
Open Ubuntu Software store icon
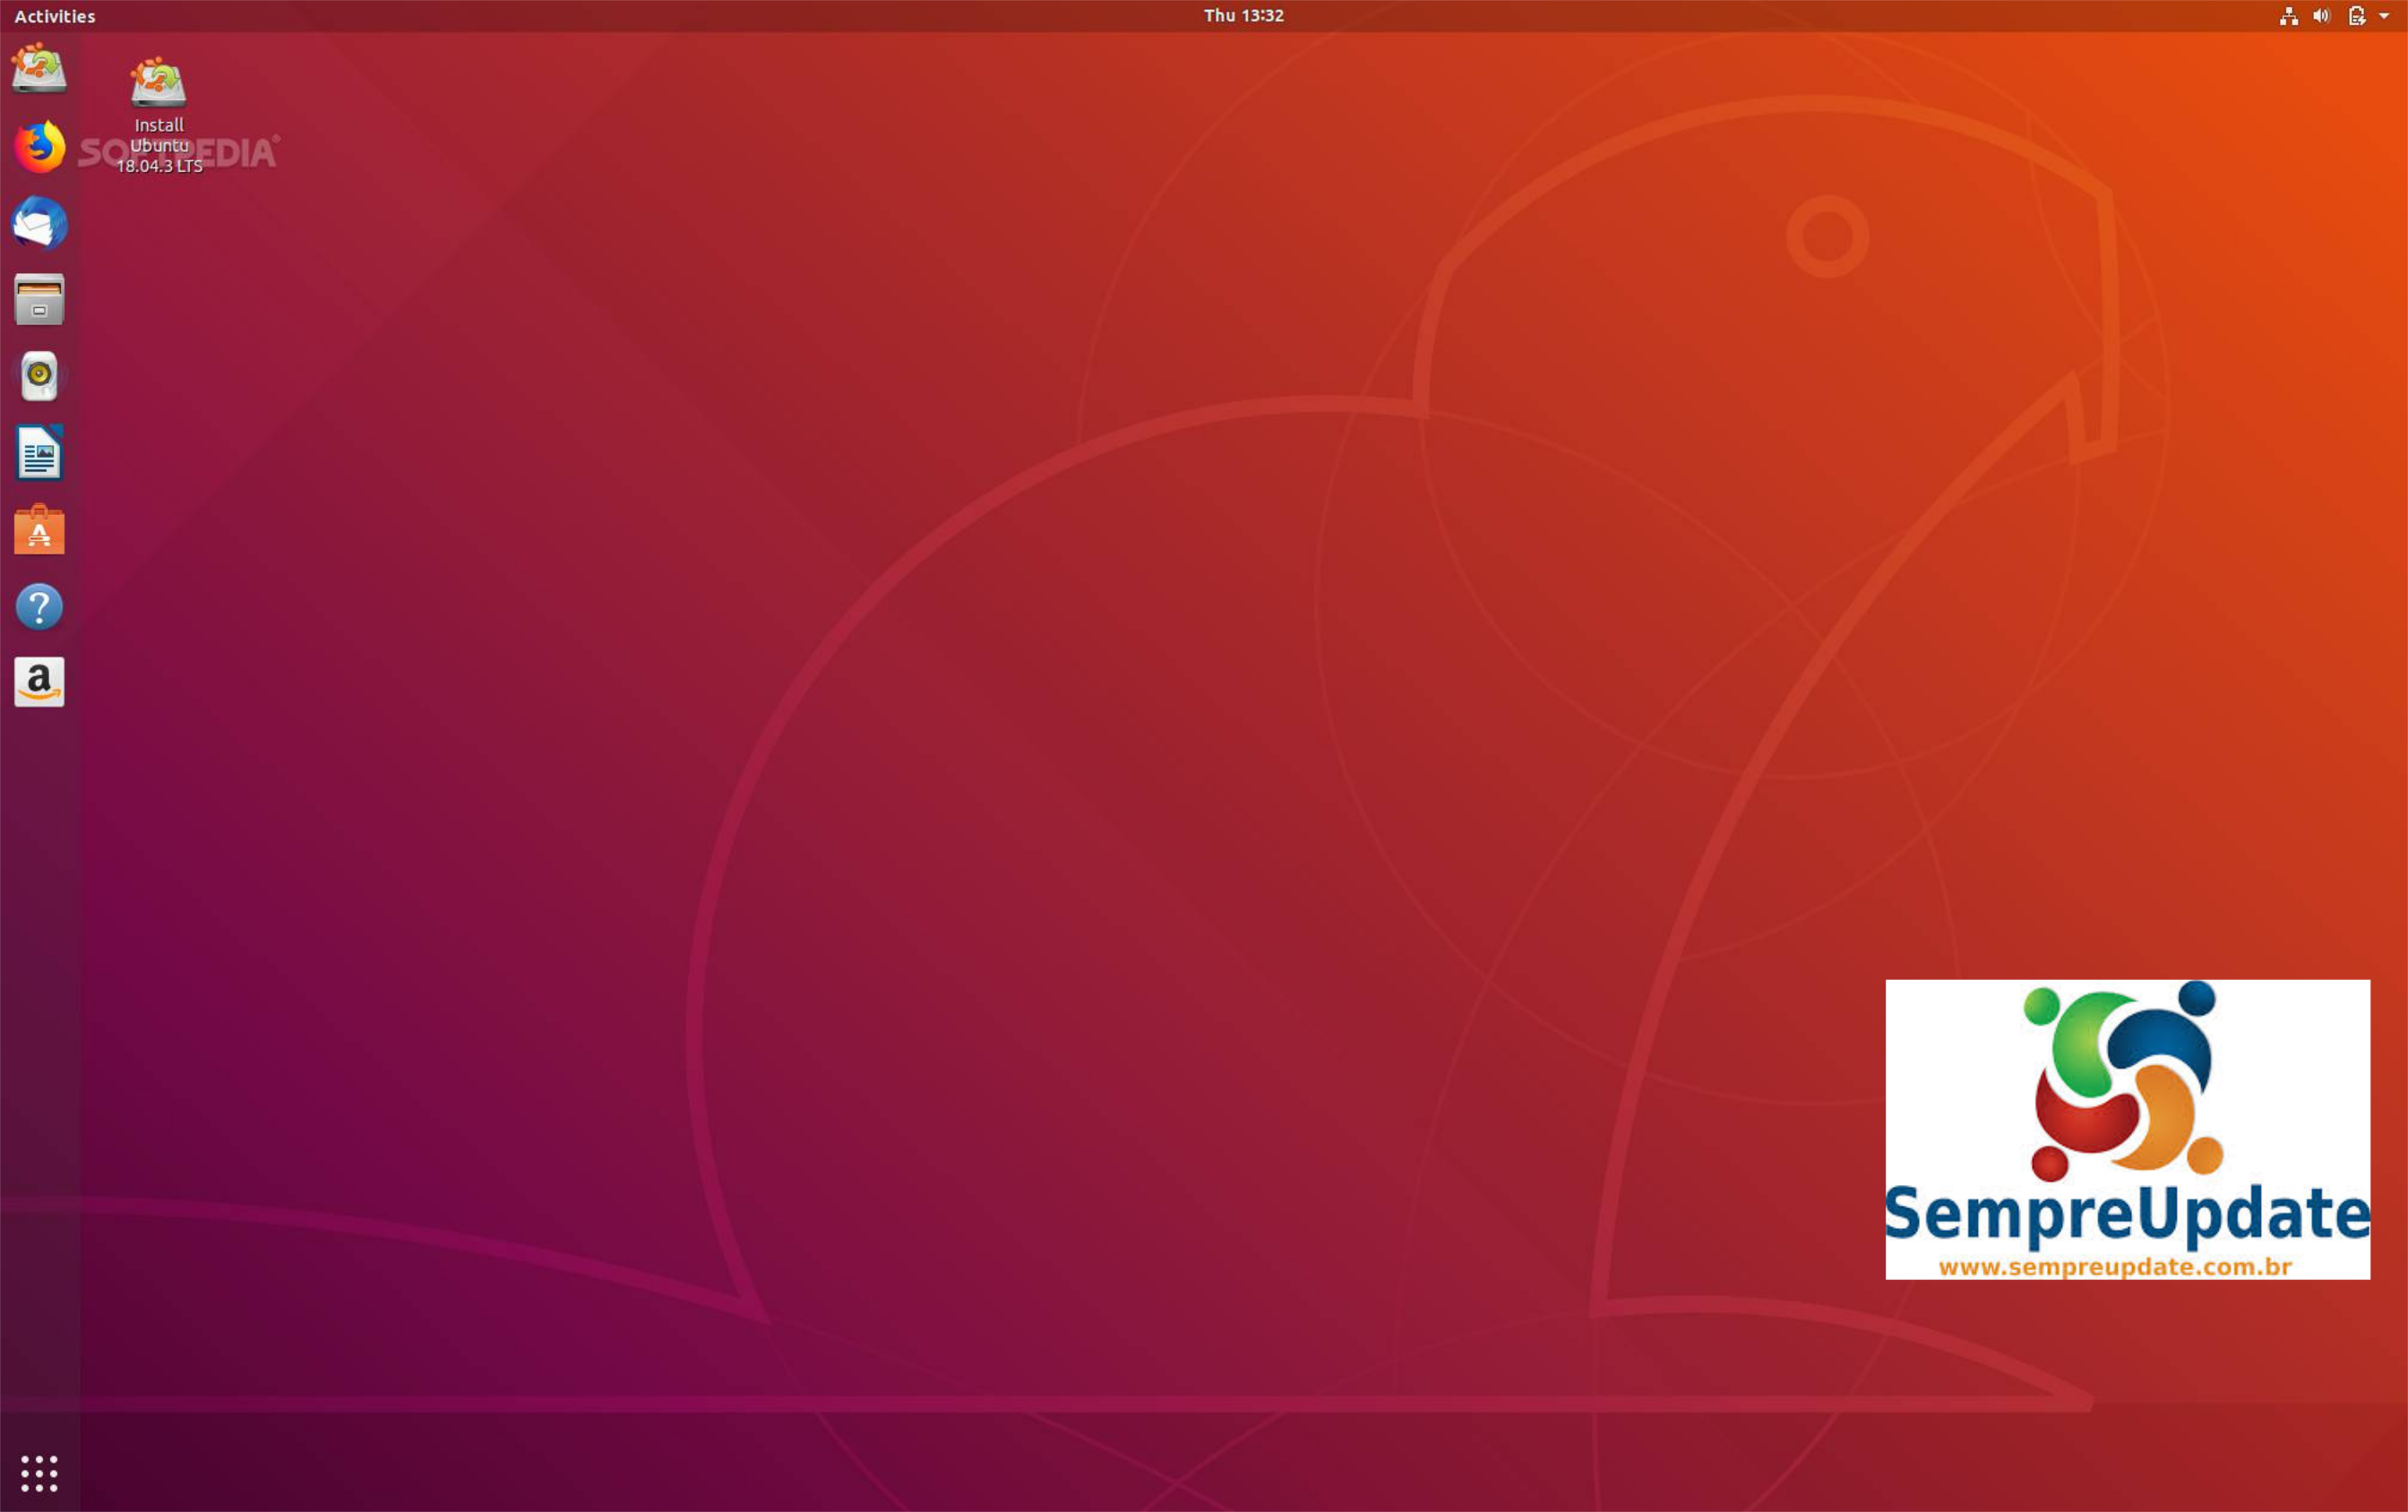(39, 530)
